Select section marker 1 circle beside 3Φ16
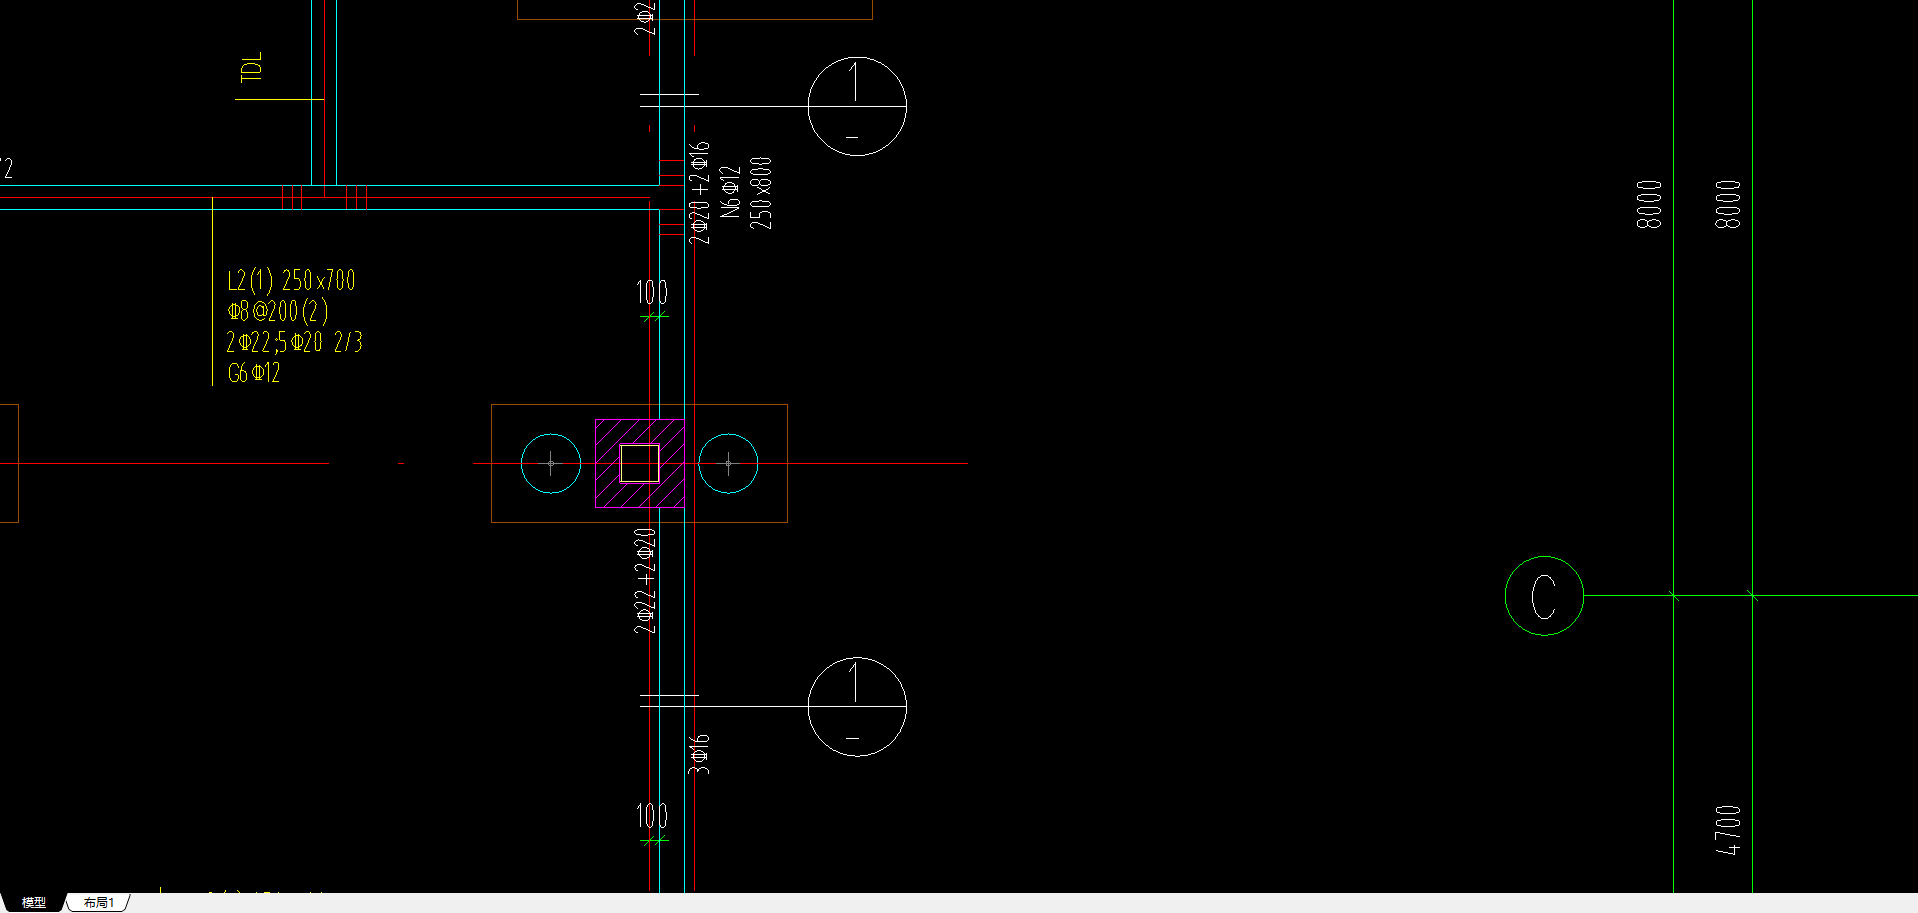 [857, 707]
